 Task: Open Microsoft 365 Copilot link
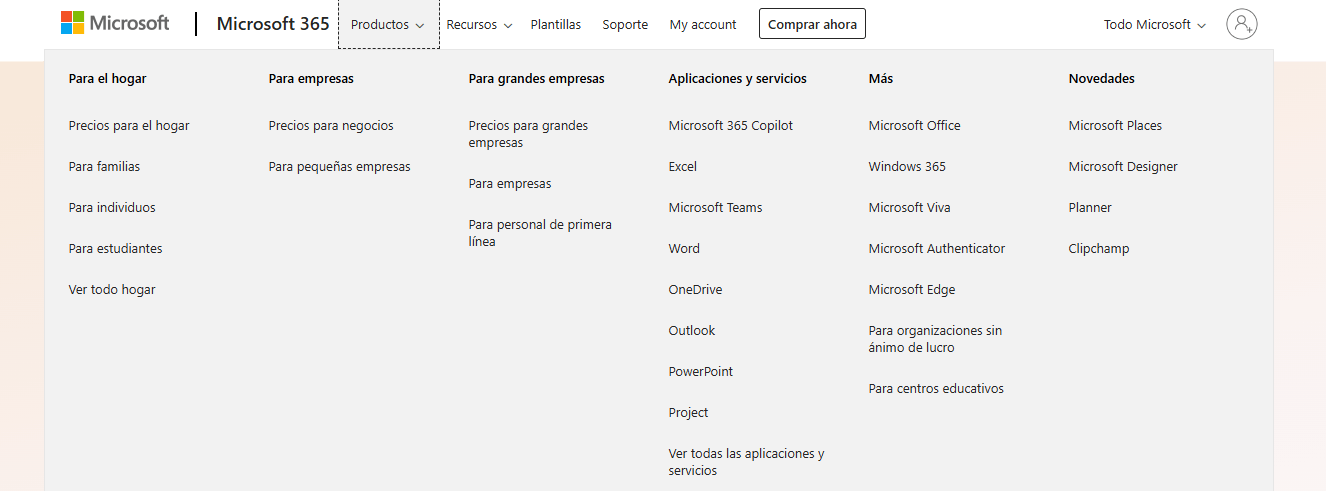coord(730,126)
